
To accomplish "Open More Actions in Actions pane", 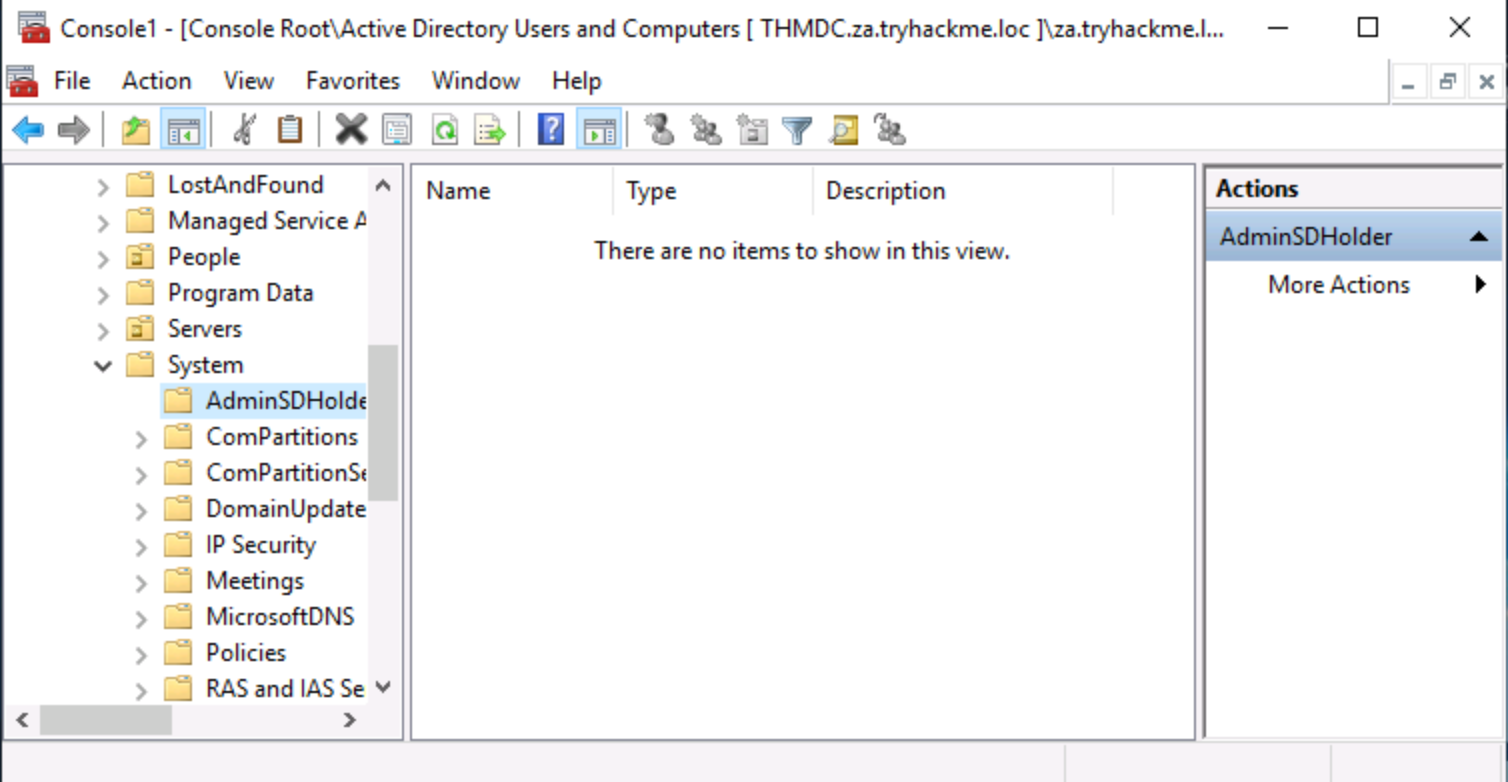I will point(1338,285).
